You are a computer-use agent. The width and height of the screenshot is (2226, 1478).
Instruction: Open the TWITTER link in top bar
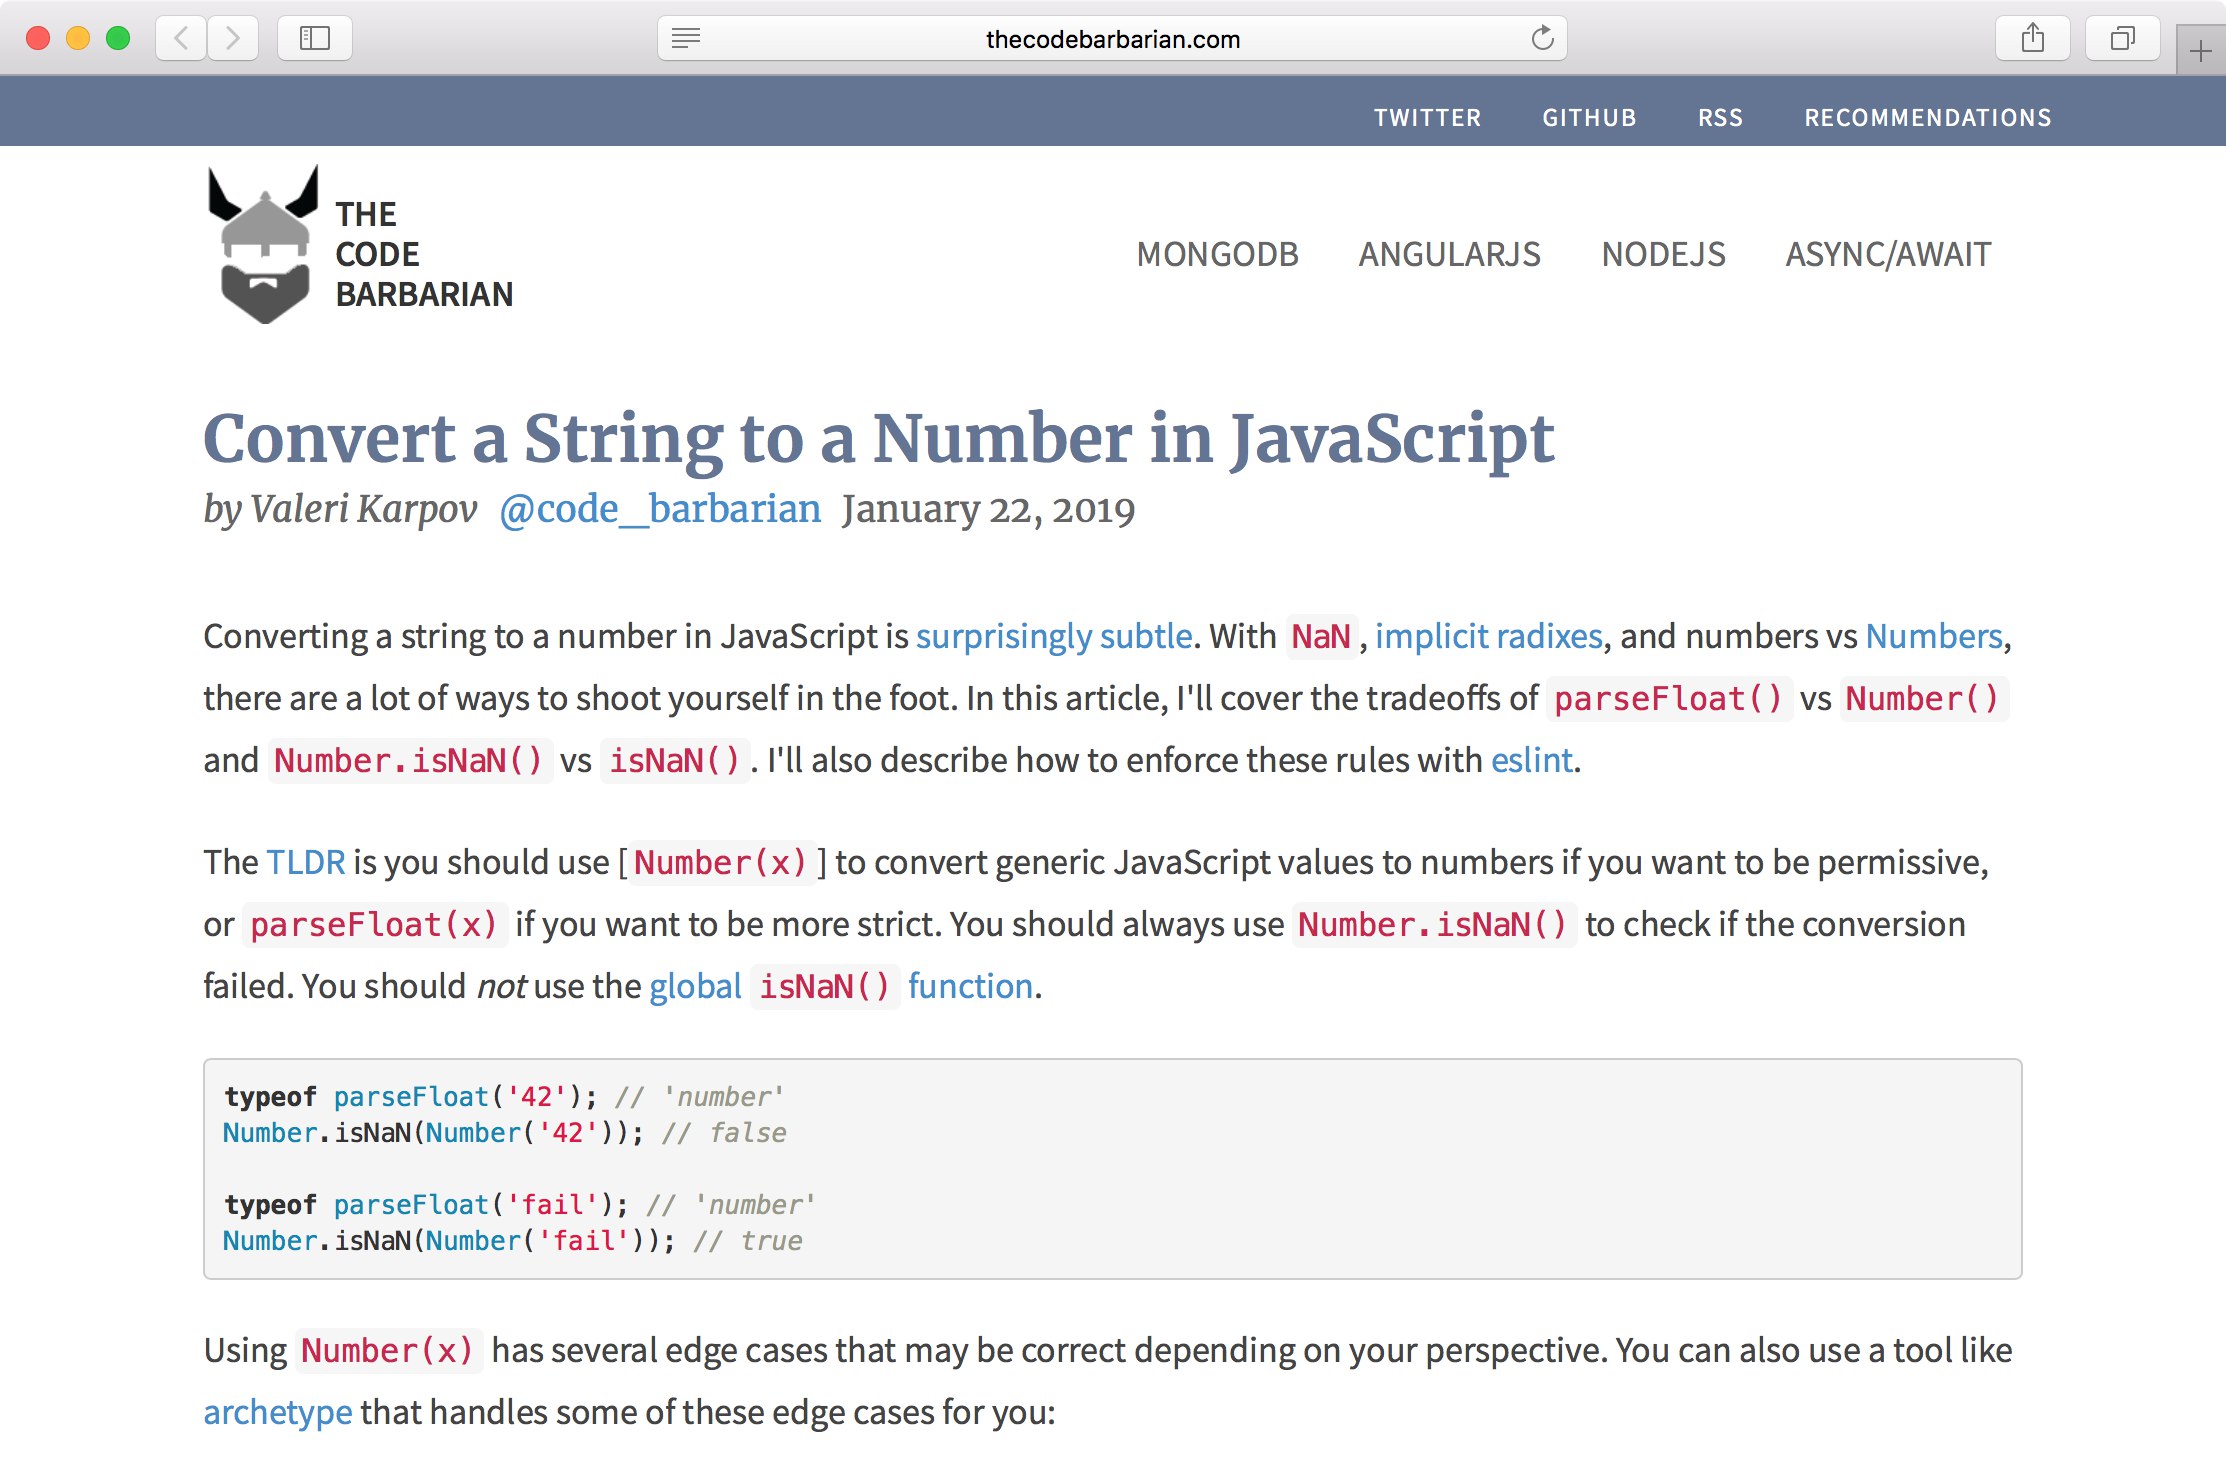pyautogui.click(x=1427, y=117)
